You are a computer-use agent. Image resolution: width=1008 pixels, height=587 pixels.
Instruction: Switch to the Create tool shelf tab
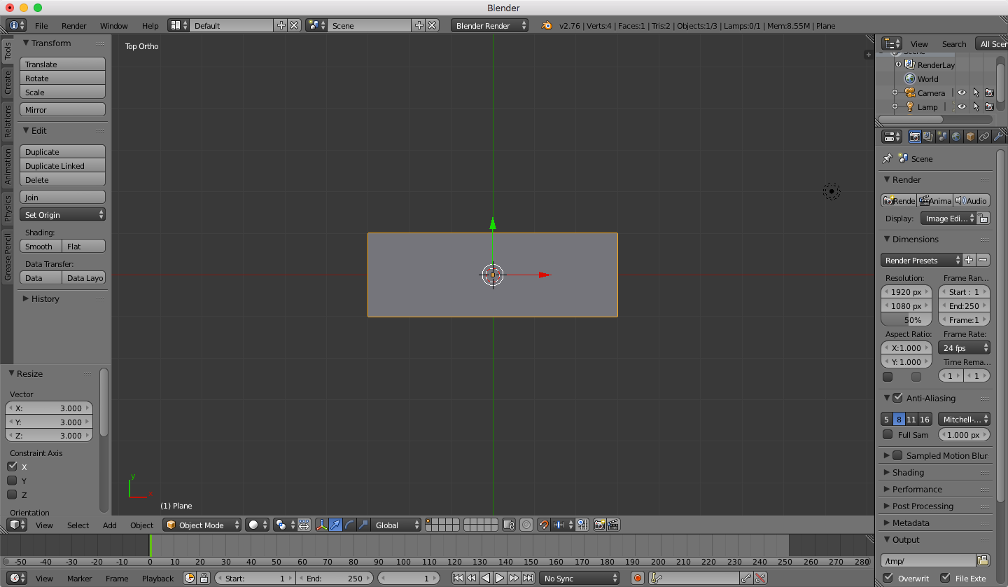tap(8, 83)
